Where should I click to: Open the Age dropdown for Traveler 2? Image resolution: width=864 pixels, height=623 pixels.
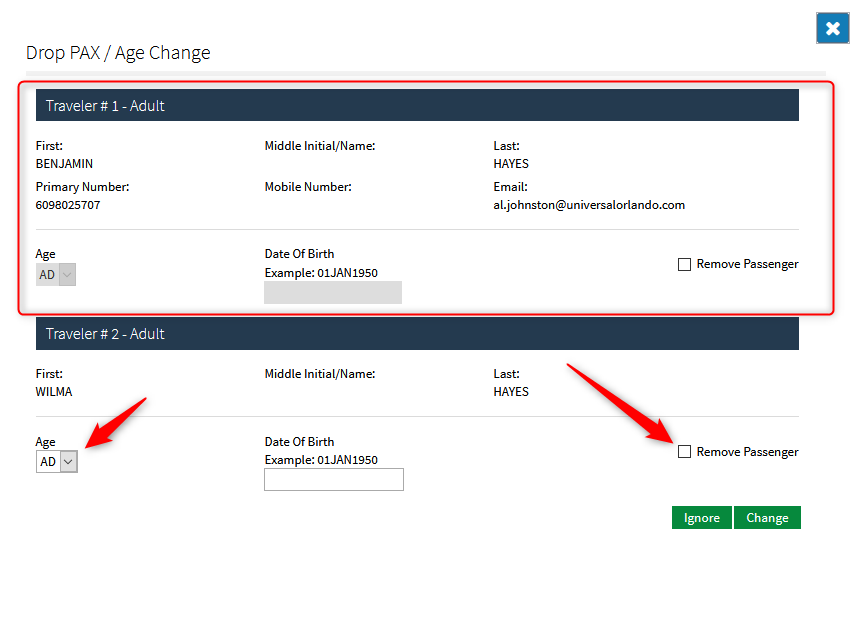pyautogui.click(x=57, y=462)
